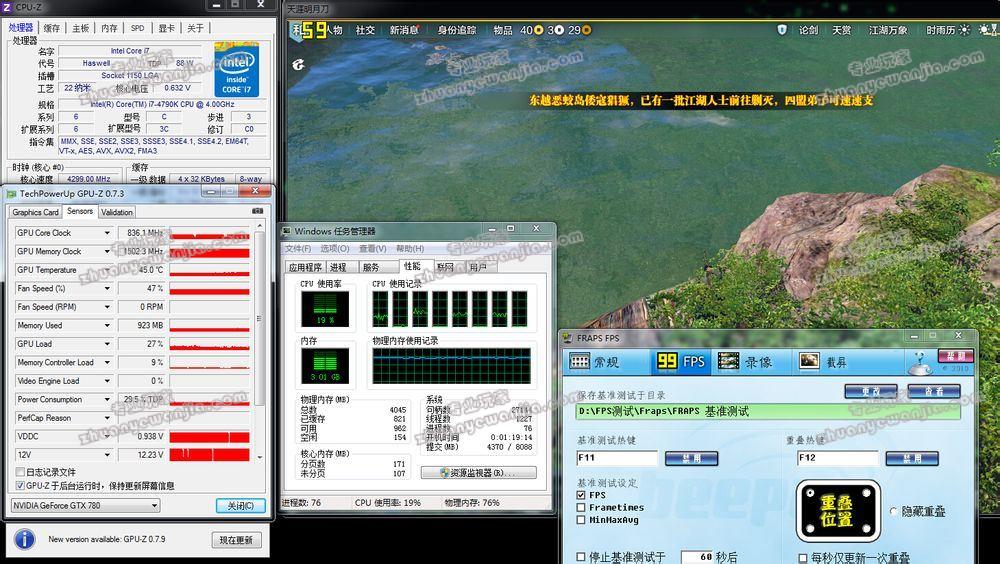
Task: Enable the Frametimes checkbox
Action: click(x=581, y=507)
